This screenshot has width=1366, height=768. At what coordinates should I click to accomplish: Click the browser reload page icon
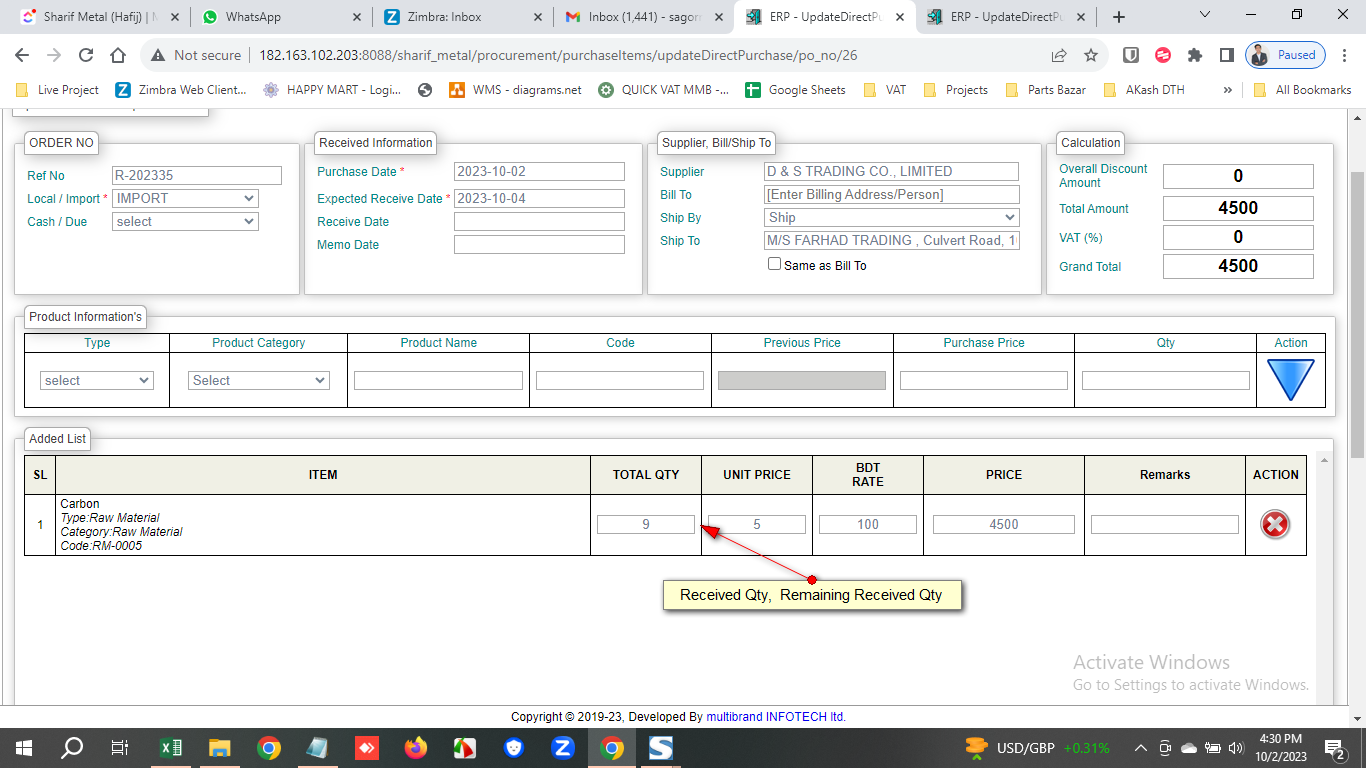(x=86, y=56)
